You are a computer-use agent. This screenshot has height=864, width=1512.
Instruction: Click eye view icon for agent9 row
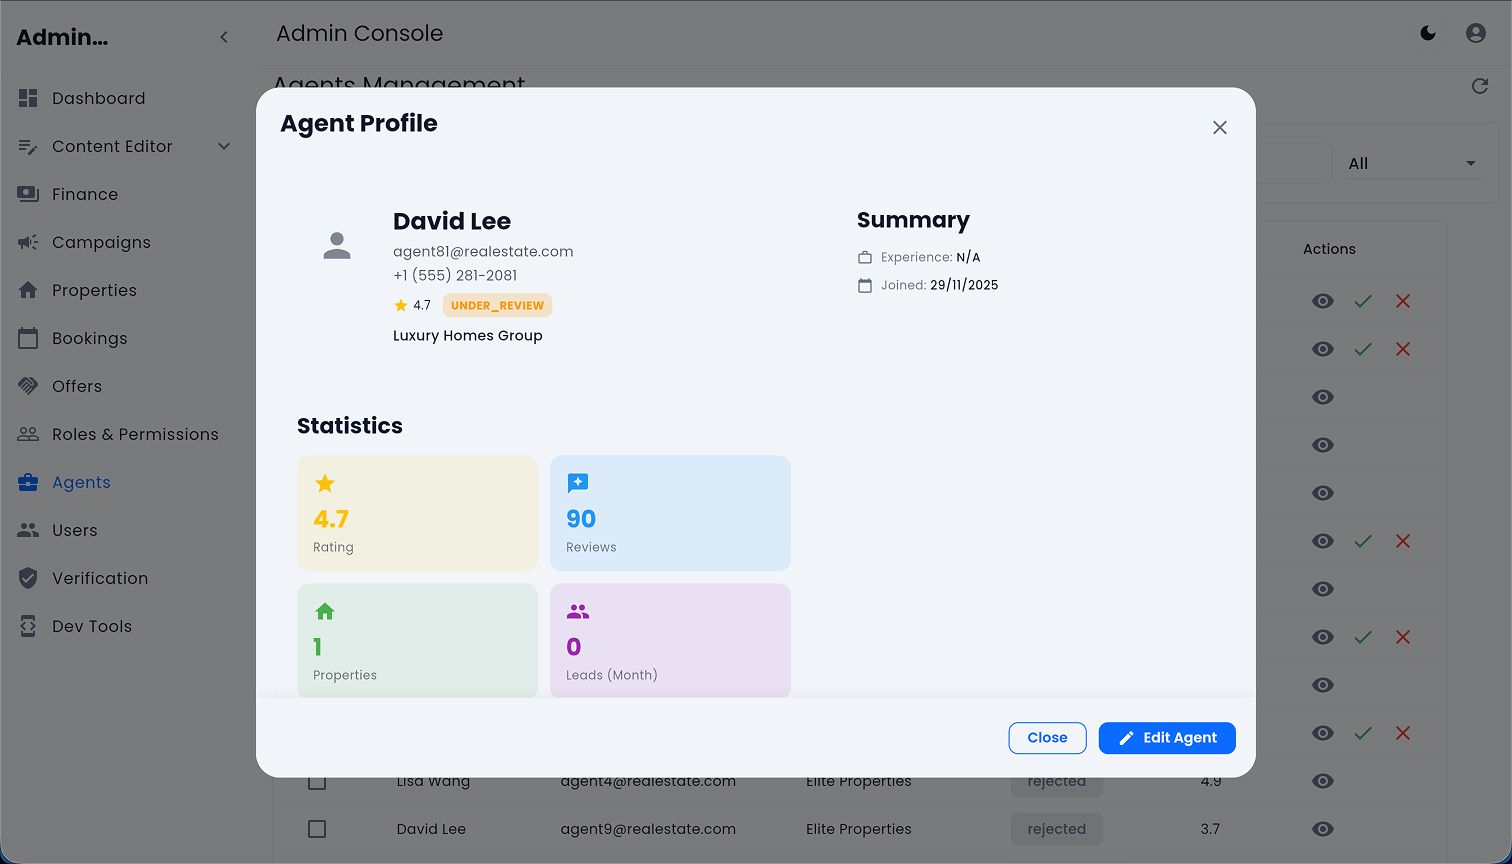[1322, 829]
